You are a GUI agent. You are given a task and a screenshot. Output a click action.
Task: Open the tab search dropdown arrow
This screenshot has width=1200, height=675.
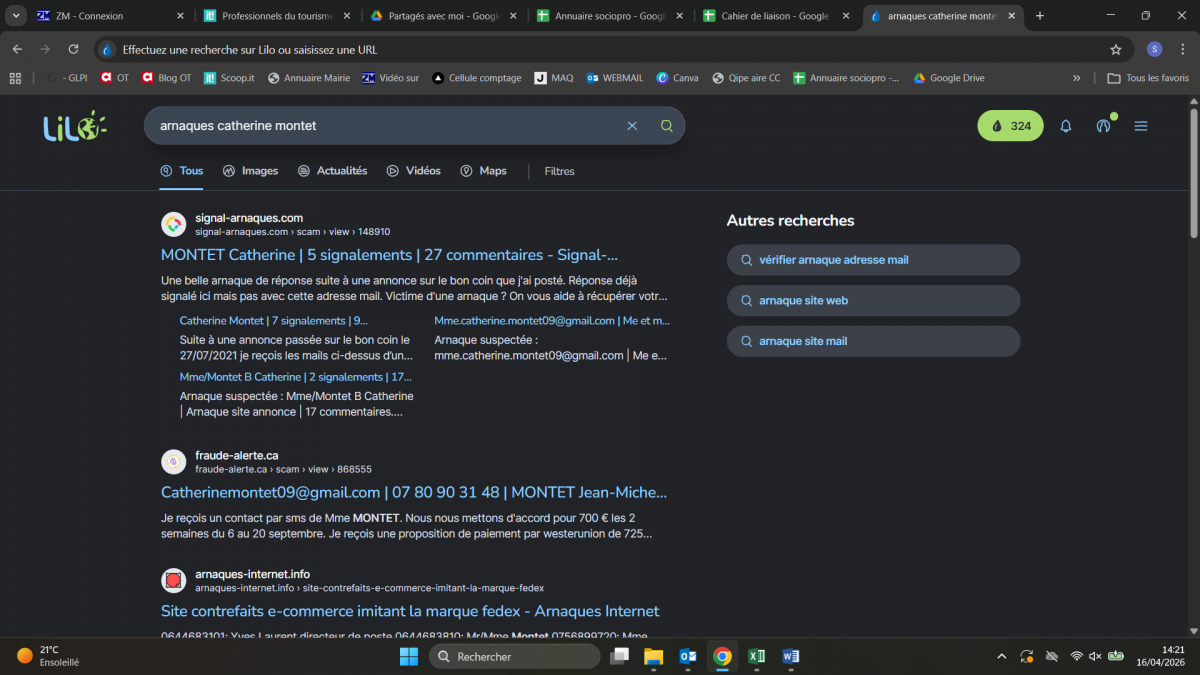tap(17, 16)
